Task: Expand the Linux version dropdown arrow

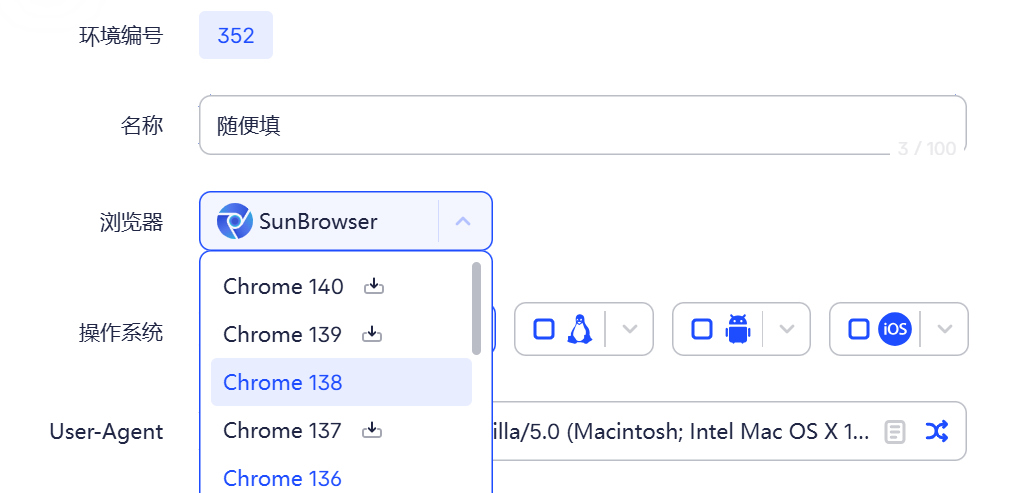Action: pos(630,329)
